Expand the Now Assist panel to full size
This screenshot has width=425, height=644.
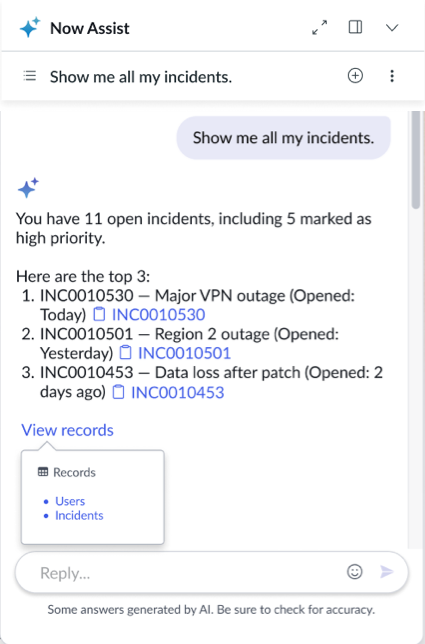(319, 28)
